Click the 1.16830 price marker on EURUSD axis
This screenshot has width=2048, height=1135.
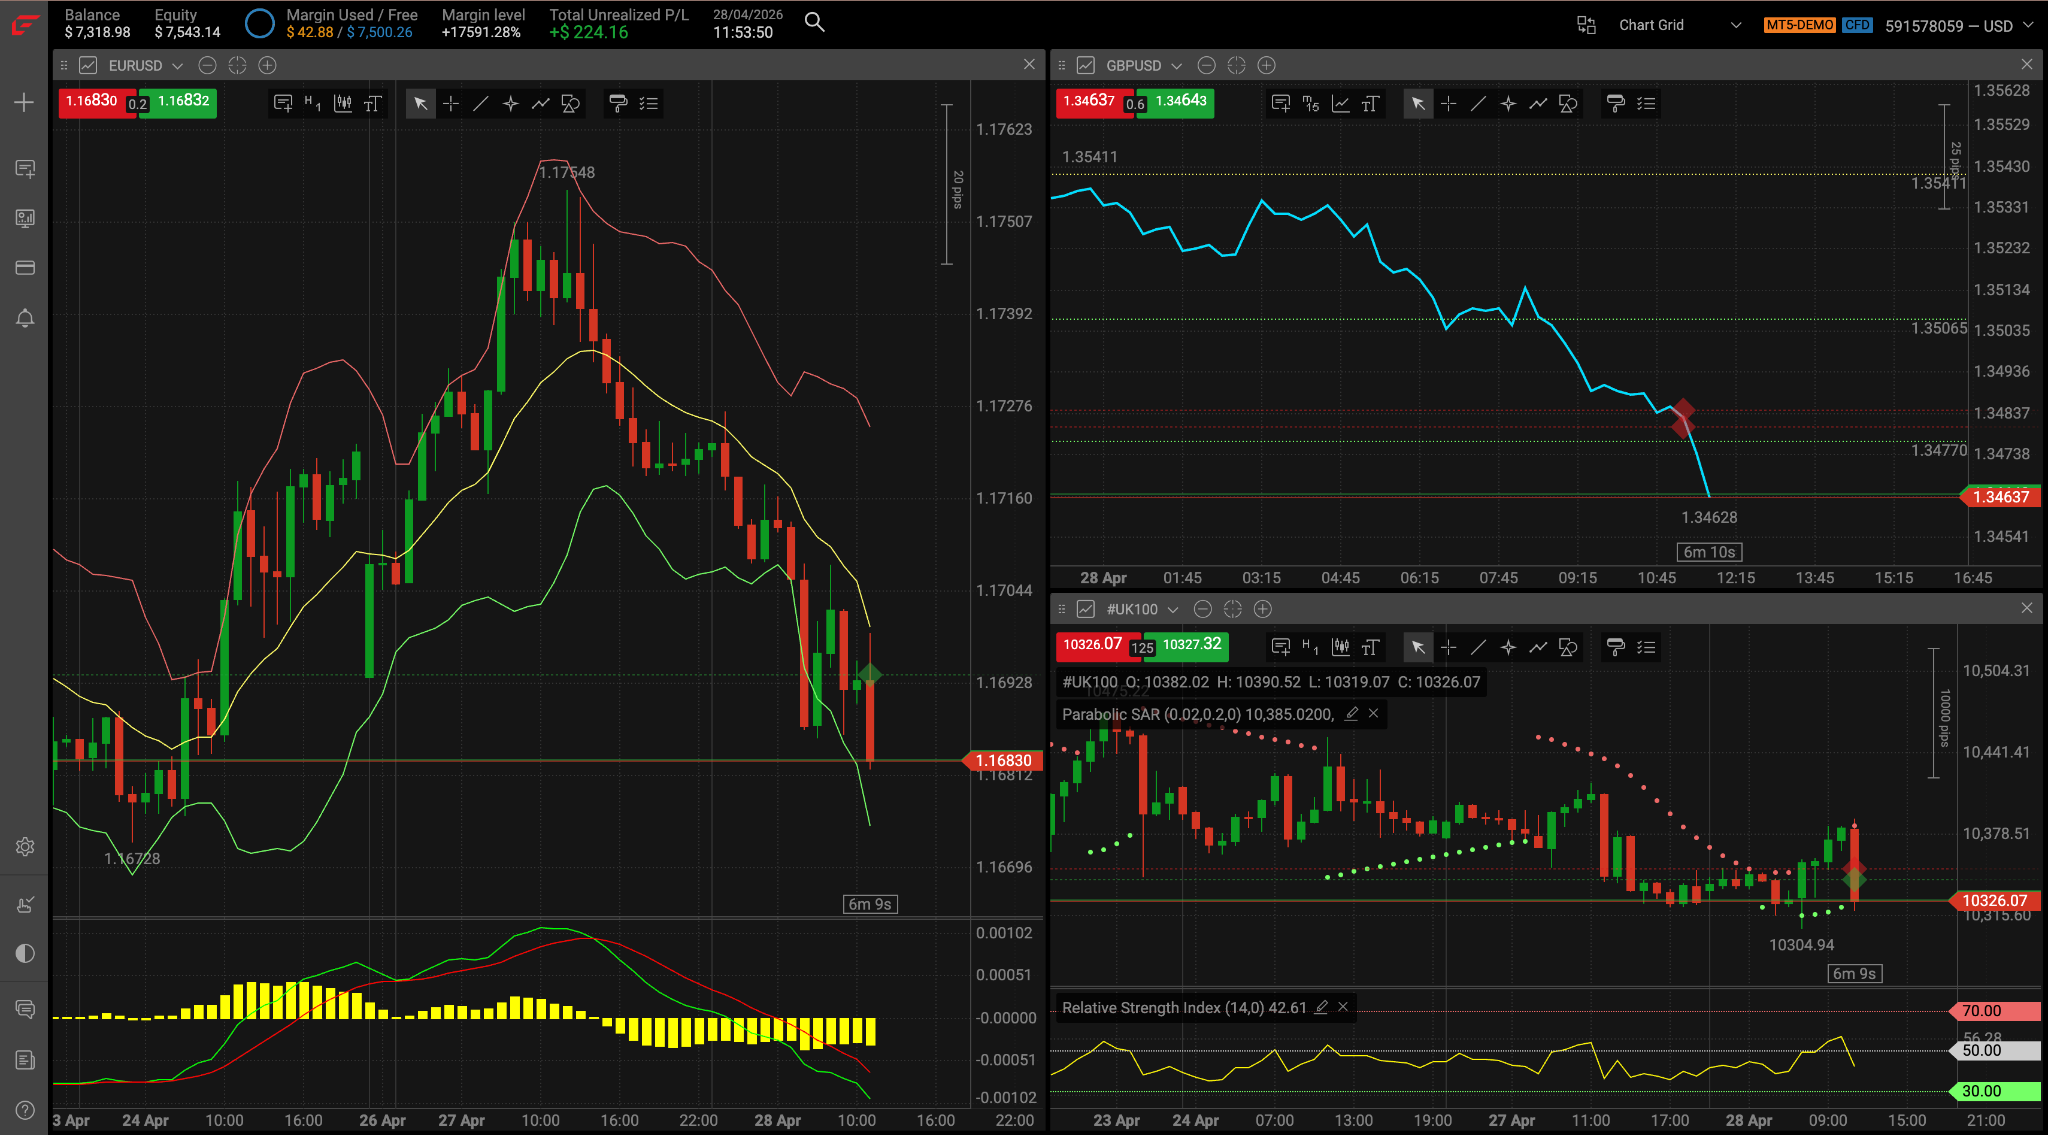tap(1003, 761)
